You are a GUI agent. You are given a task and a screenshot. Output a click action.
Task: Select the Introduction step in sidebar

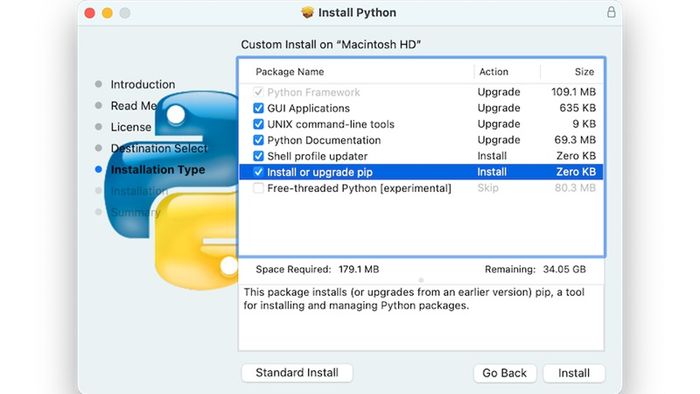coord(143,84)
